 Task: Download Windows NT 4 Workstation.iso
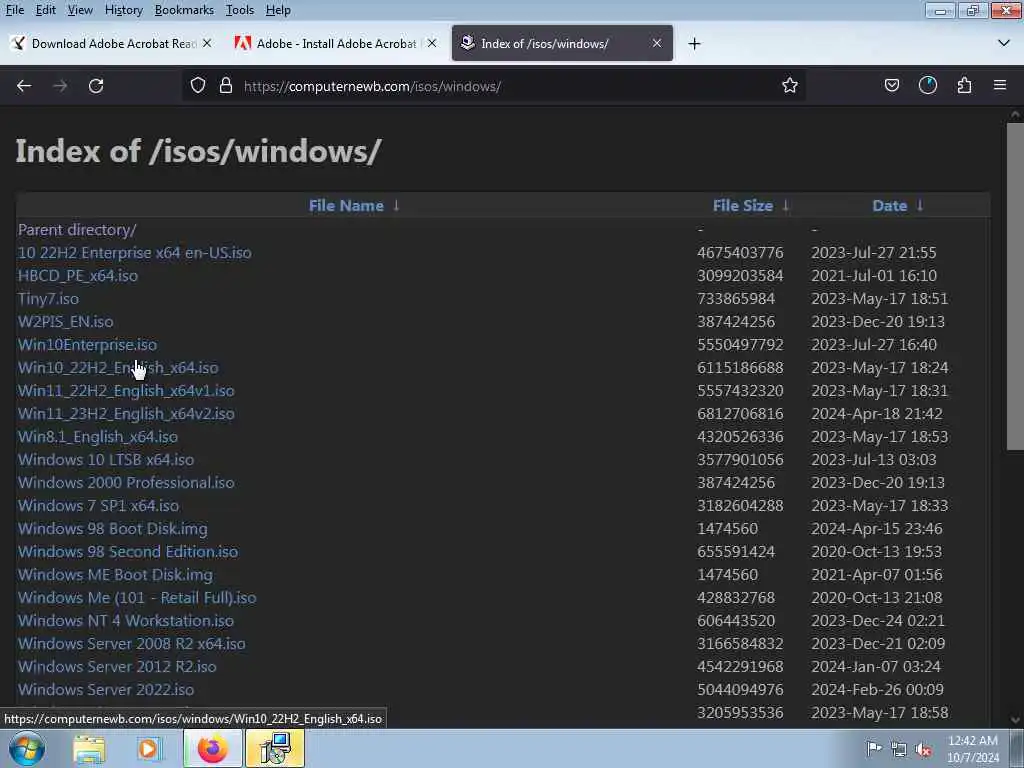pos(126,620)
